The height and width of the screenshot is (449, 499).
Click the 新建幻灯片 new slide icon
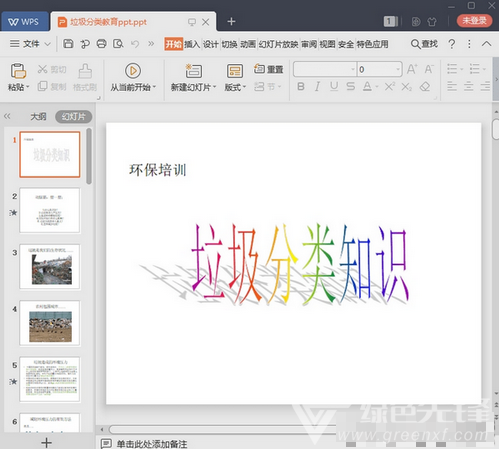(x=193, y=71)
